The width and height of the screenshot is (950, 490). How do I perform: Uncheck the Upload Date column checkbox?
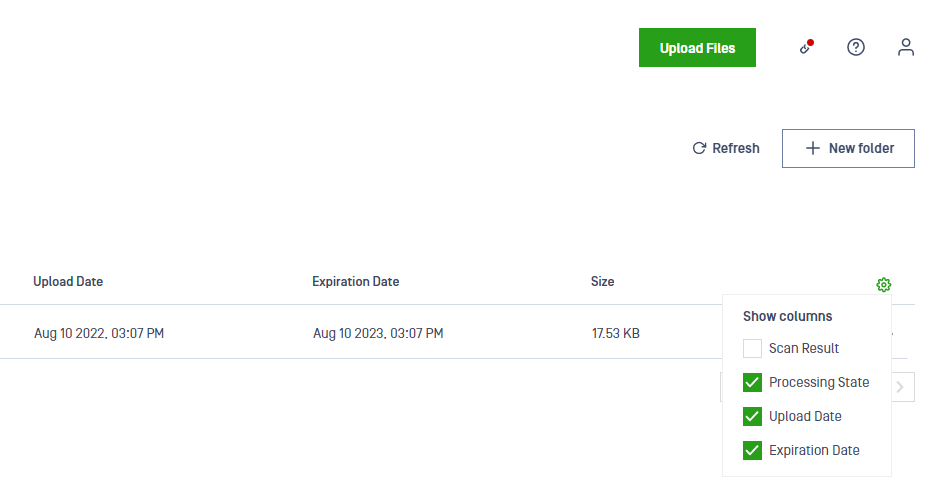tap(752, 416)
